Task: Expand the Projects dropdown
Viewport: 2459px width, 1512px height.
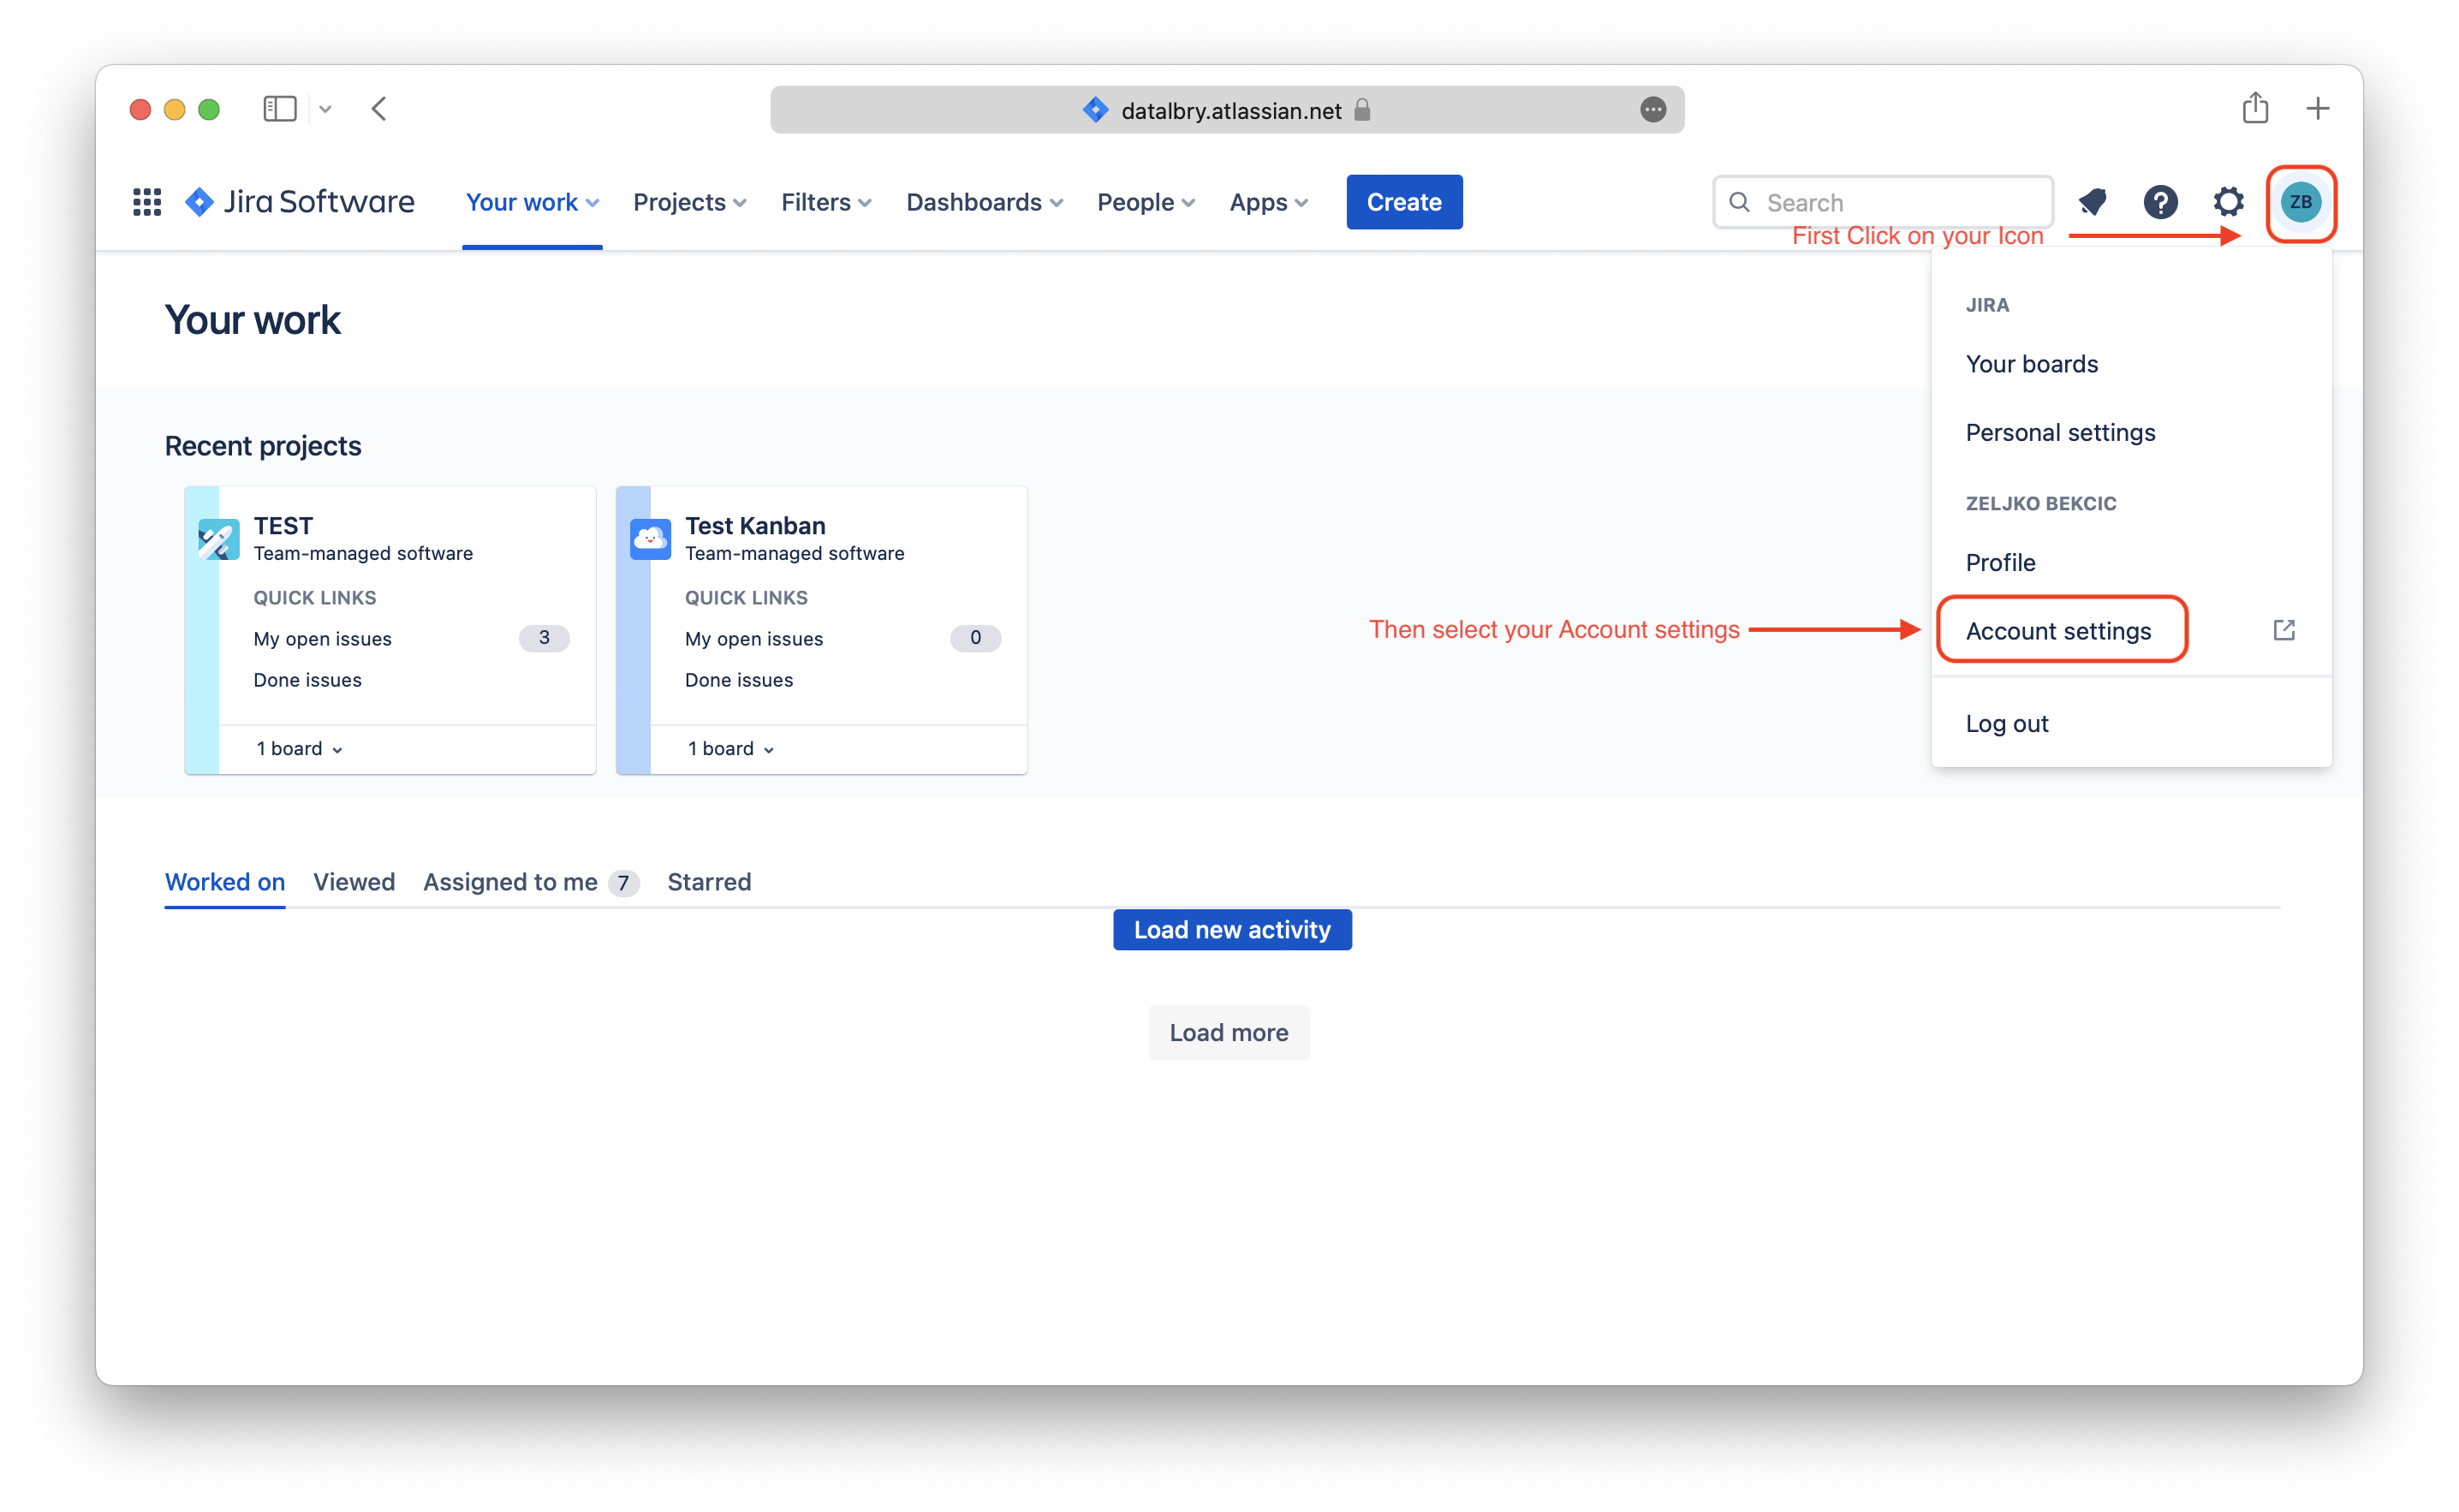Action: 689,202
